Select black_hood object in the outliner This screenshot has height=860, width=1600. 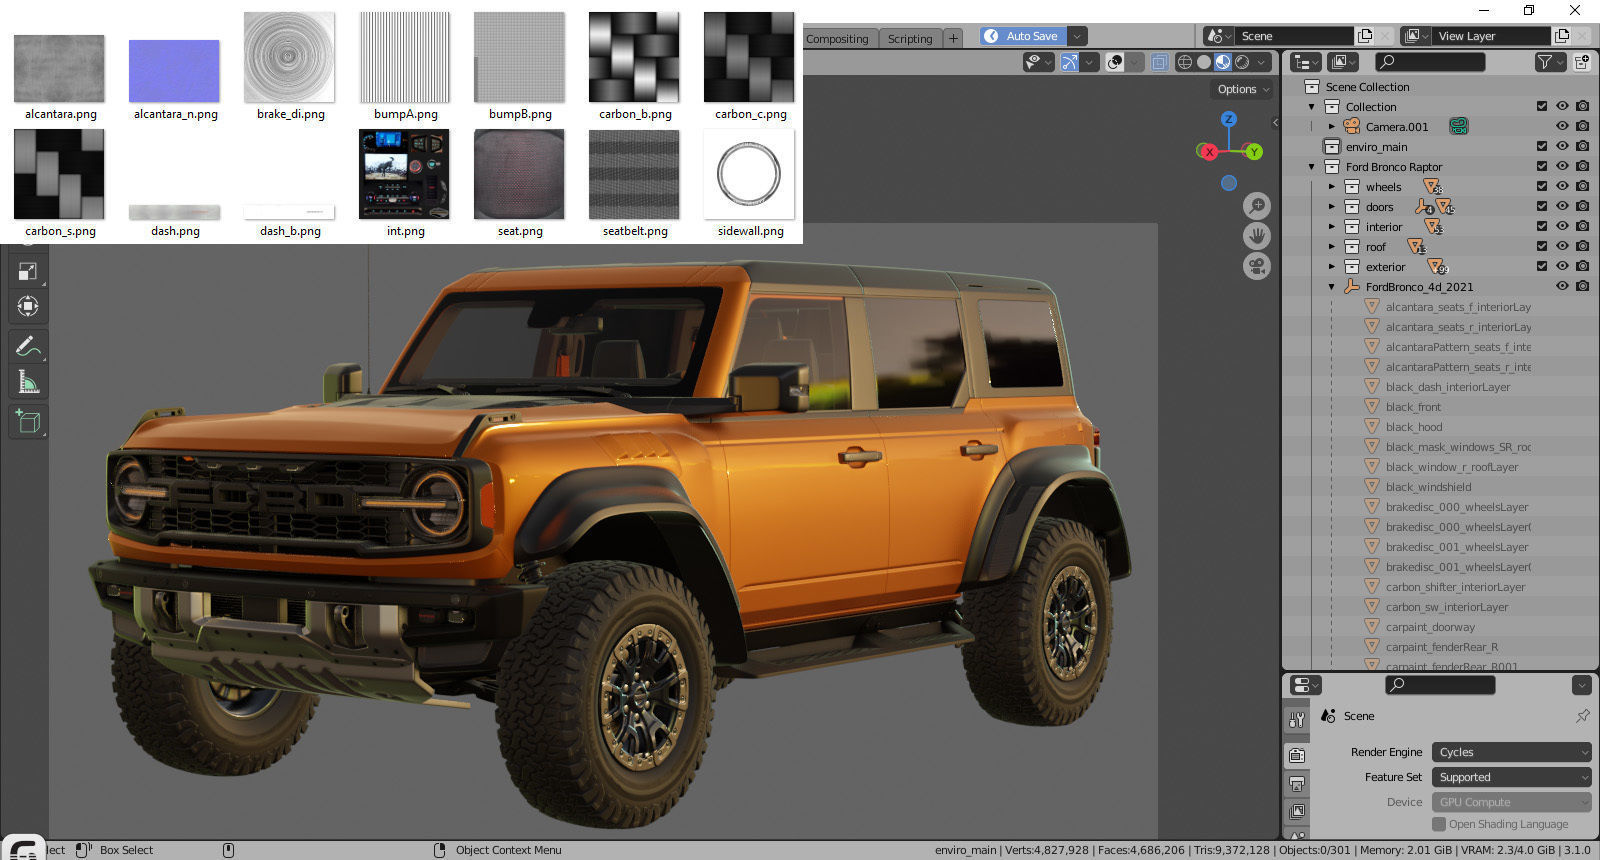click(1414, 427)
